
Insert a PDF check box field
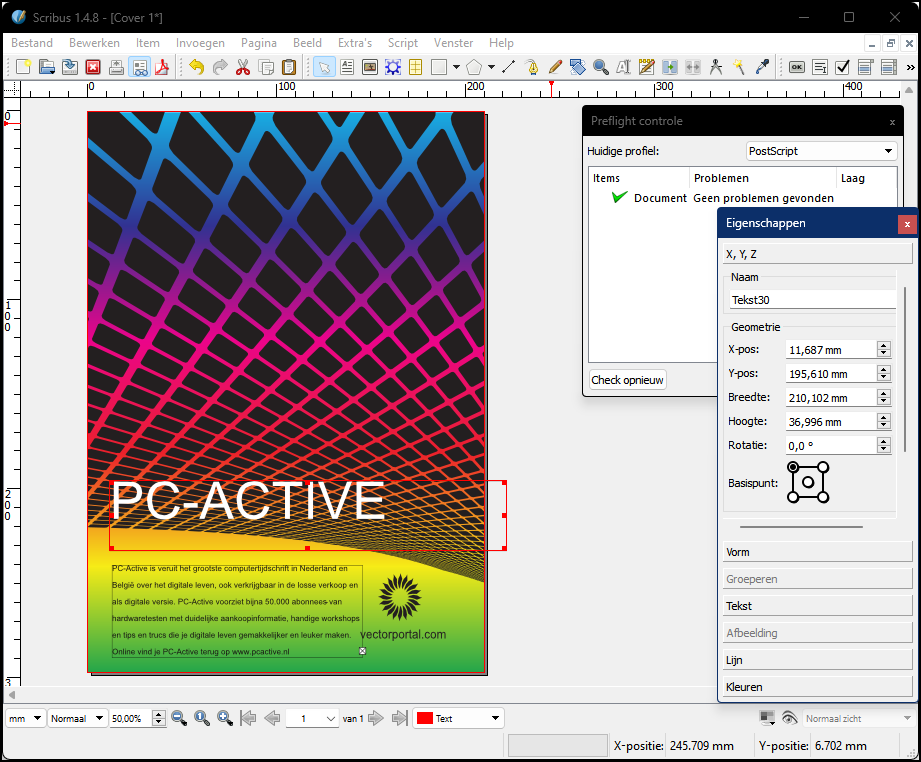843,67
